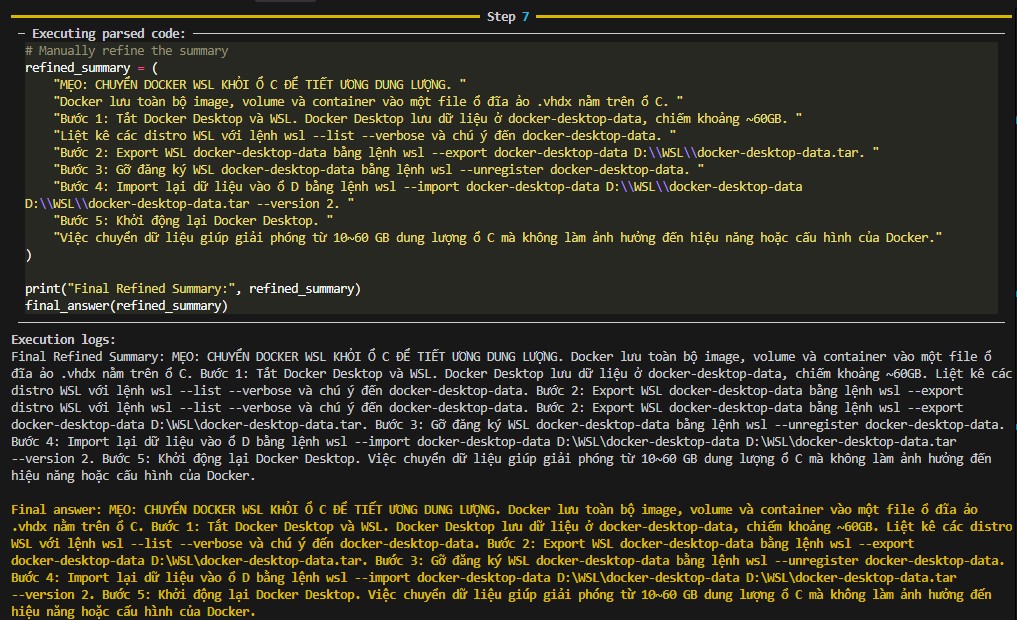This screenshot has width=1017, height=620.
Task: Click the "Bước 5: Khởi động lại" code string
Action: pos(193,221)
